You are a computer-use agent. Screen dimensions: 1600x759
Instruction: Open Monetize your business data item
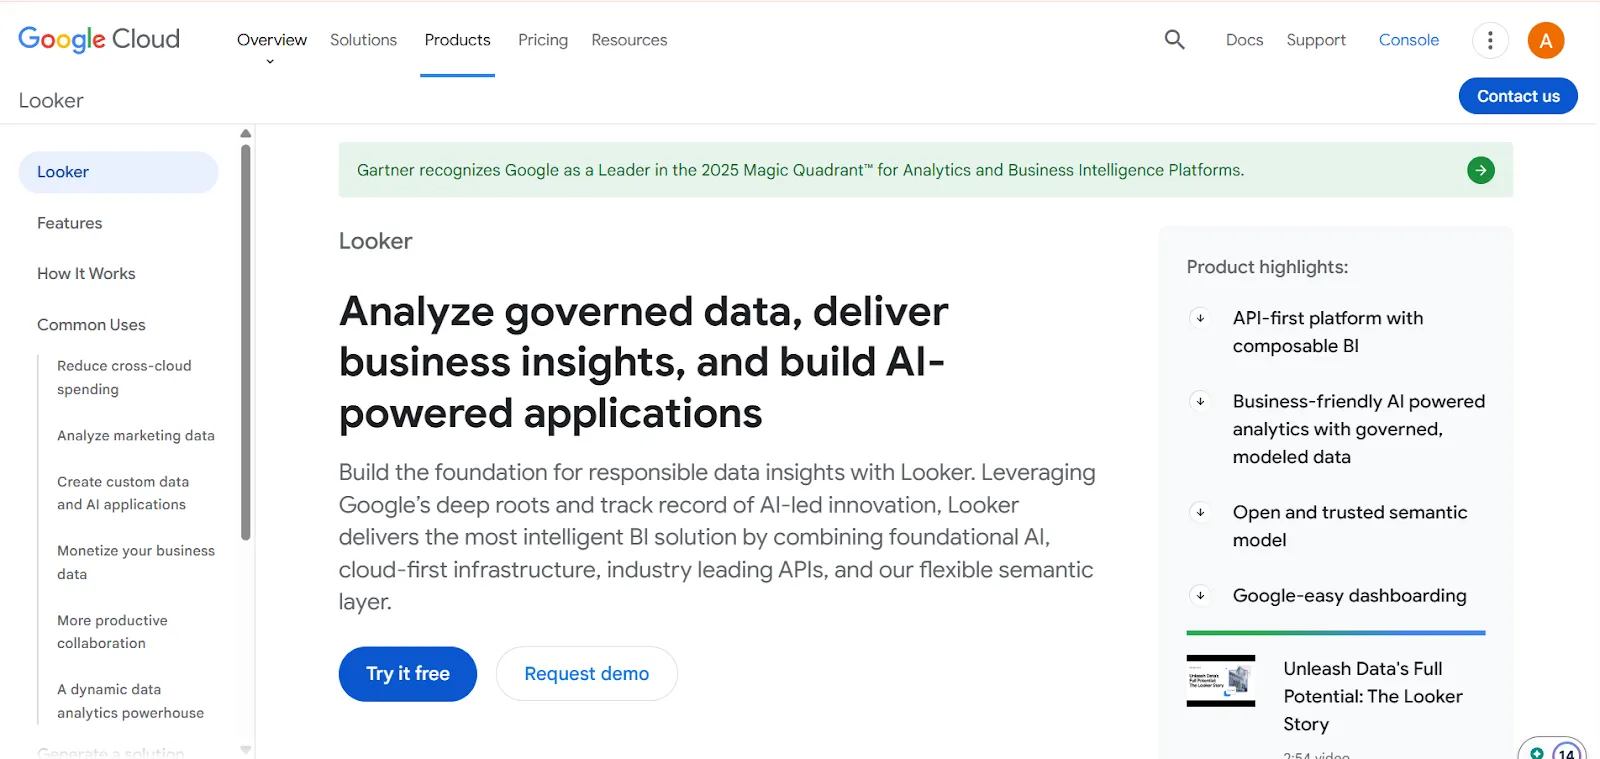[136, 562]
